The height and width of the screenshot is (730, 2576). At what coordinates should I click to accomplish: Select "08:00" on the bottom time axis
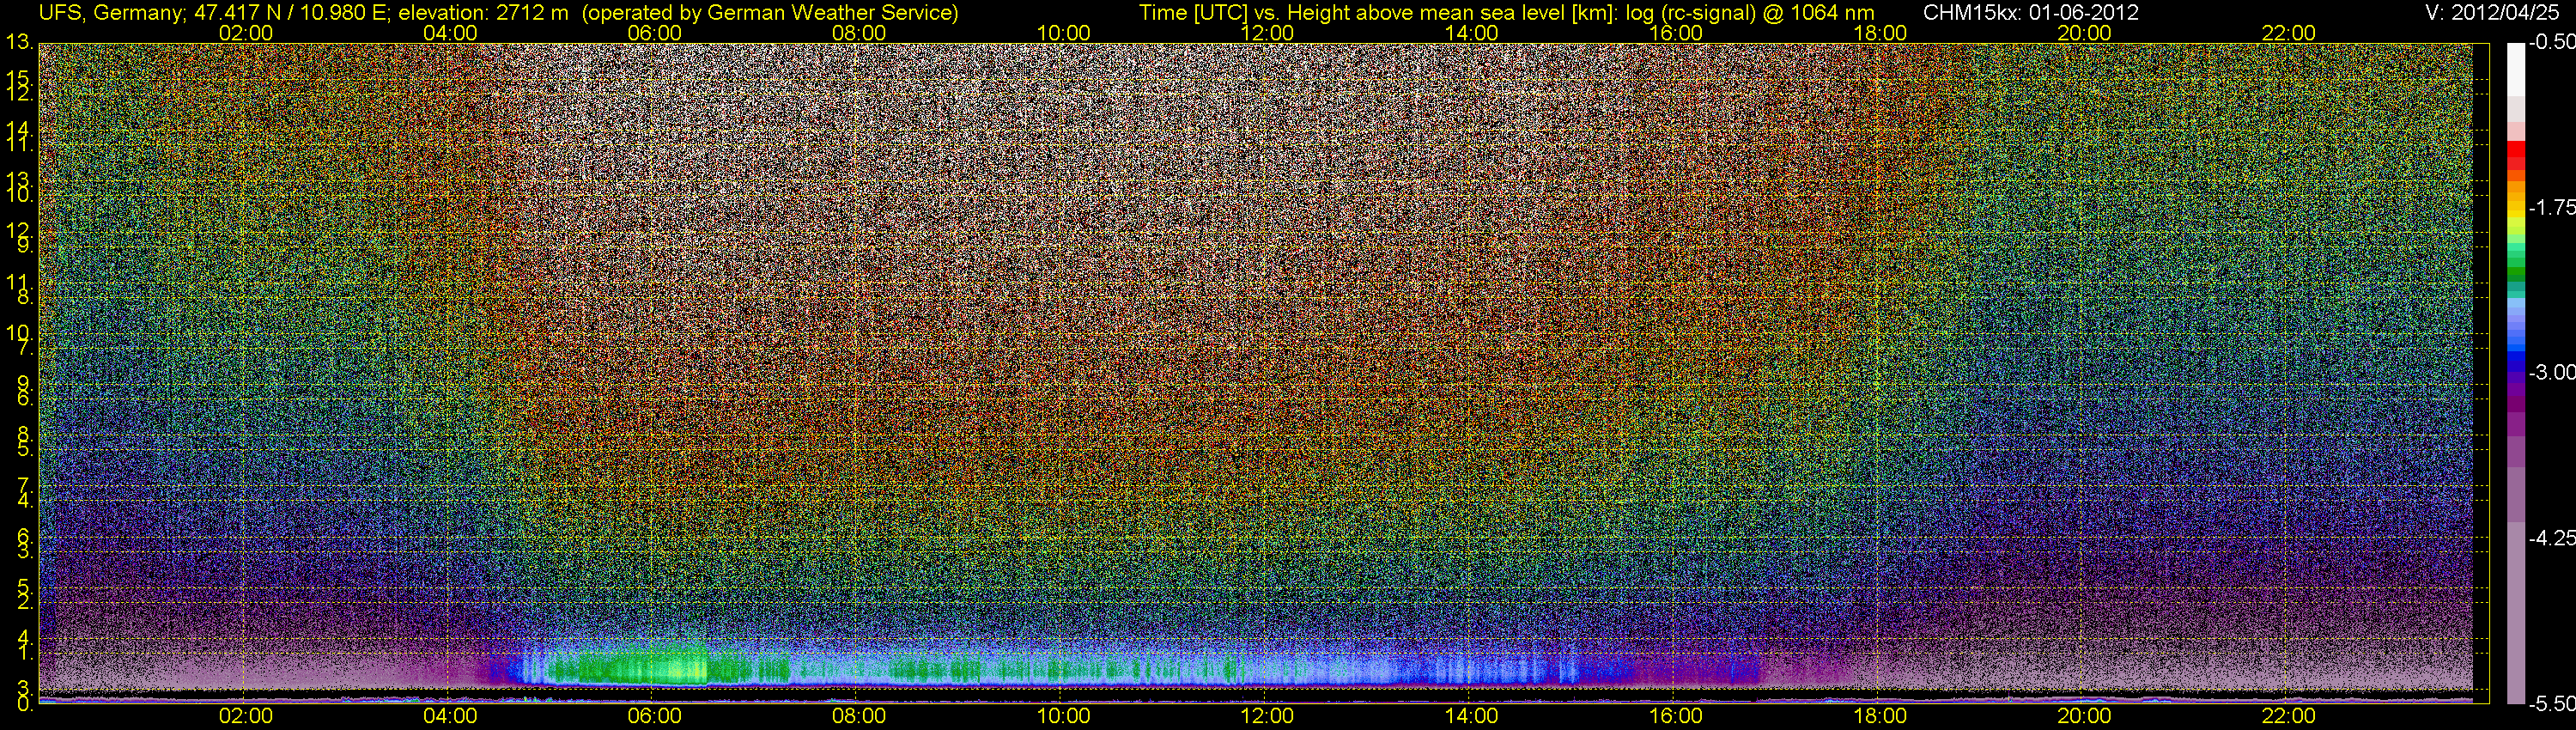[859, 716]
